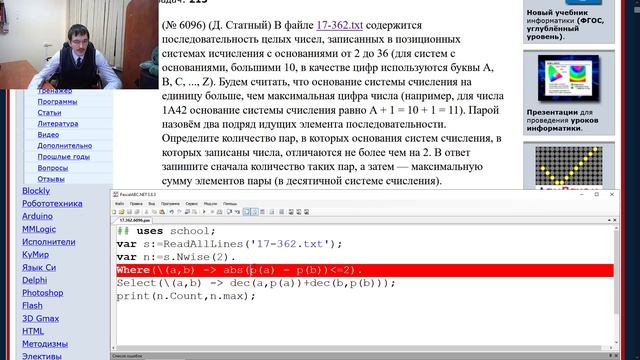Image resolution: width=640 pixels, height=360 pixels.
Task: Click the 'uses school;' code line
Action: coord(166,231)
